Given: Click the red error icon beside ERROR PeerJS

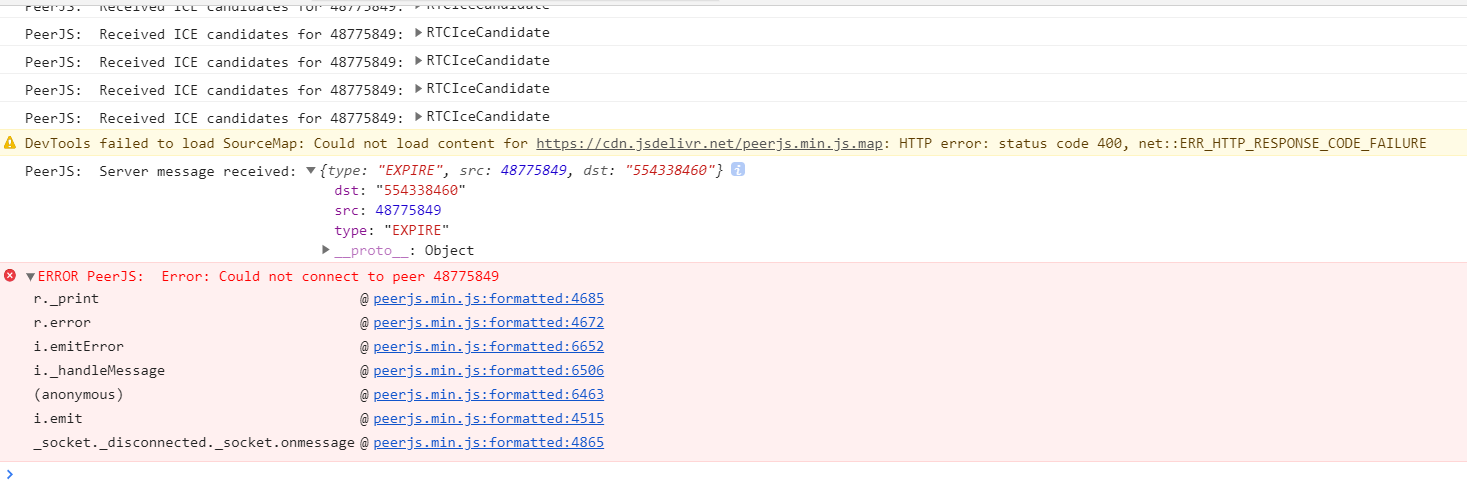Looking at the screenshot, I should [10, 275].
